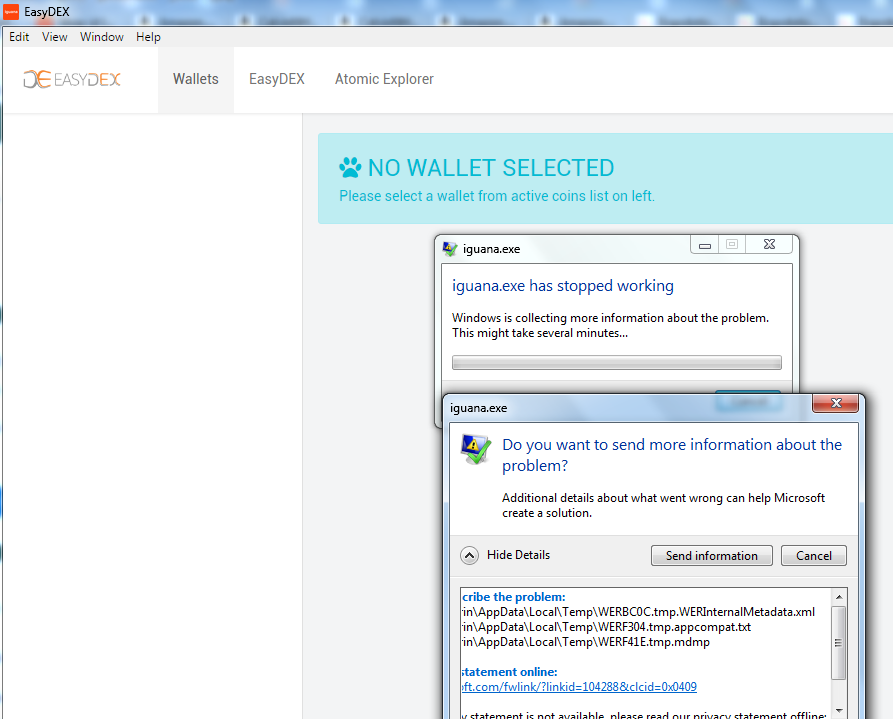Viewport: 893px width, 719px height.
Task: Click 'Do you want to send more information' heading
Action: [672, 455]
